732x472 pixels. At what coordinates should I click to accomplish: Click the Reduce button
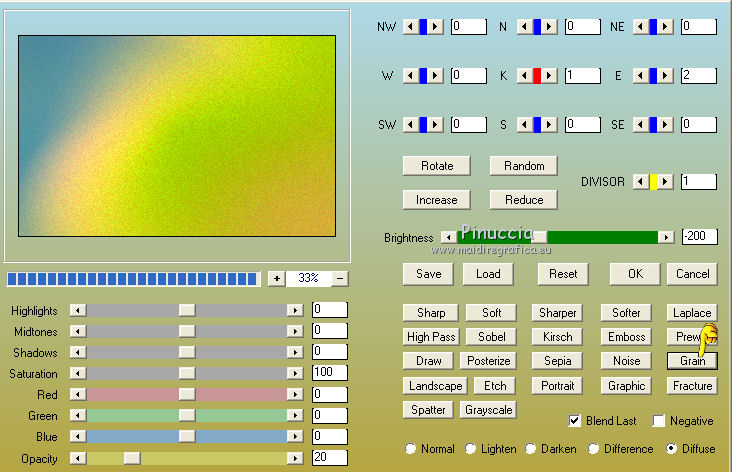(524, 200)
